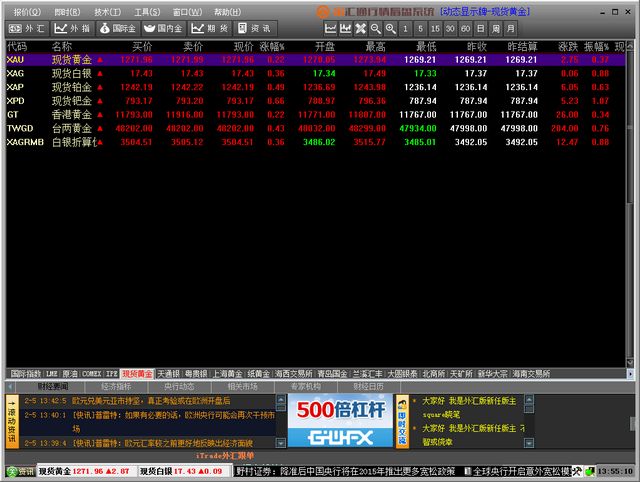This screenshot has width=640, height=482.
Task: Select the line chart icon in the toolbar
Action: [x=330, y=29]
